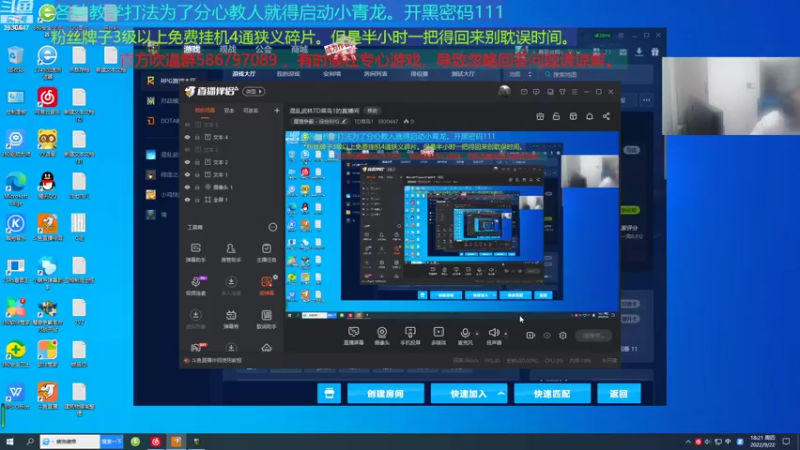Hide the 文本 4 source layer

point(187,137)
